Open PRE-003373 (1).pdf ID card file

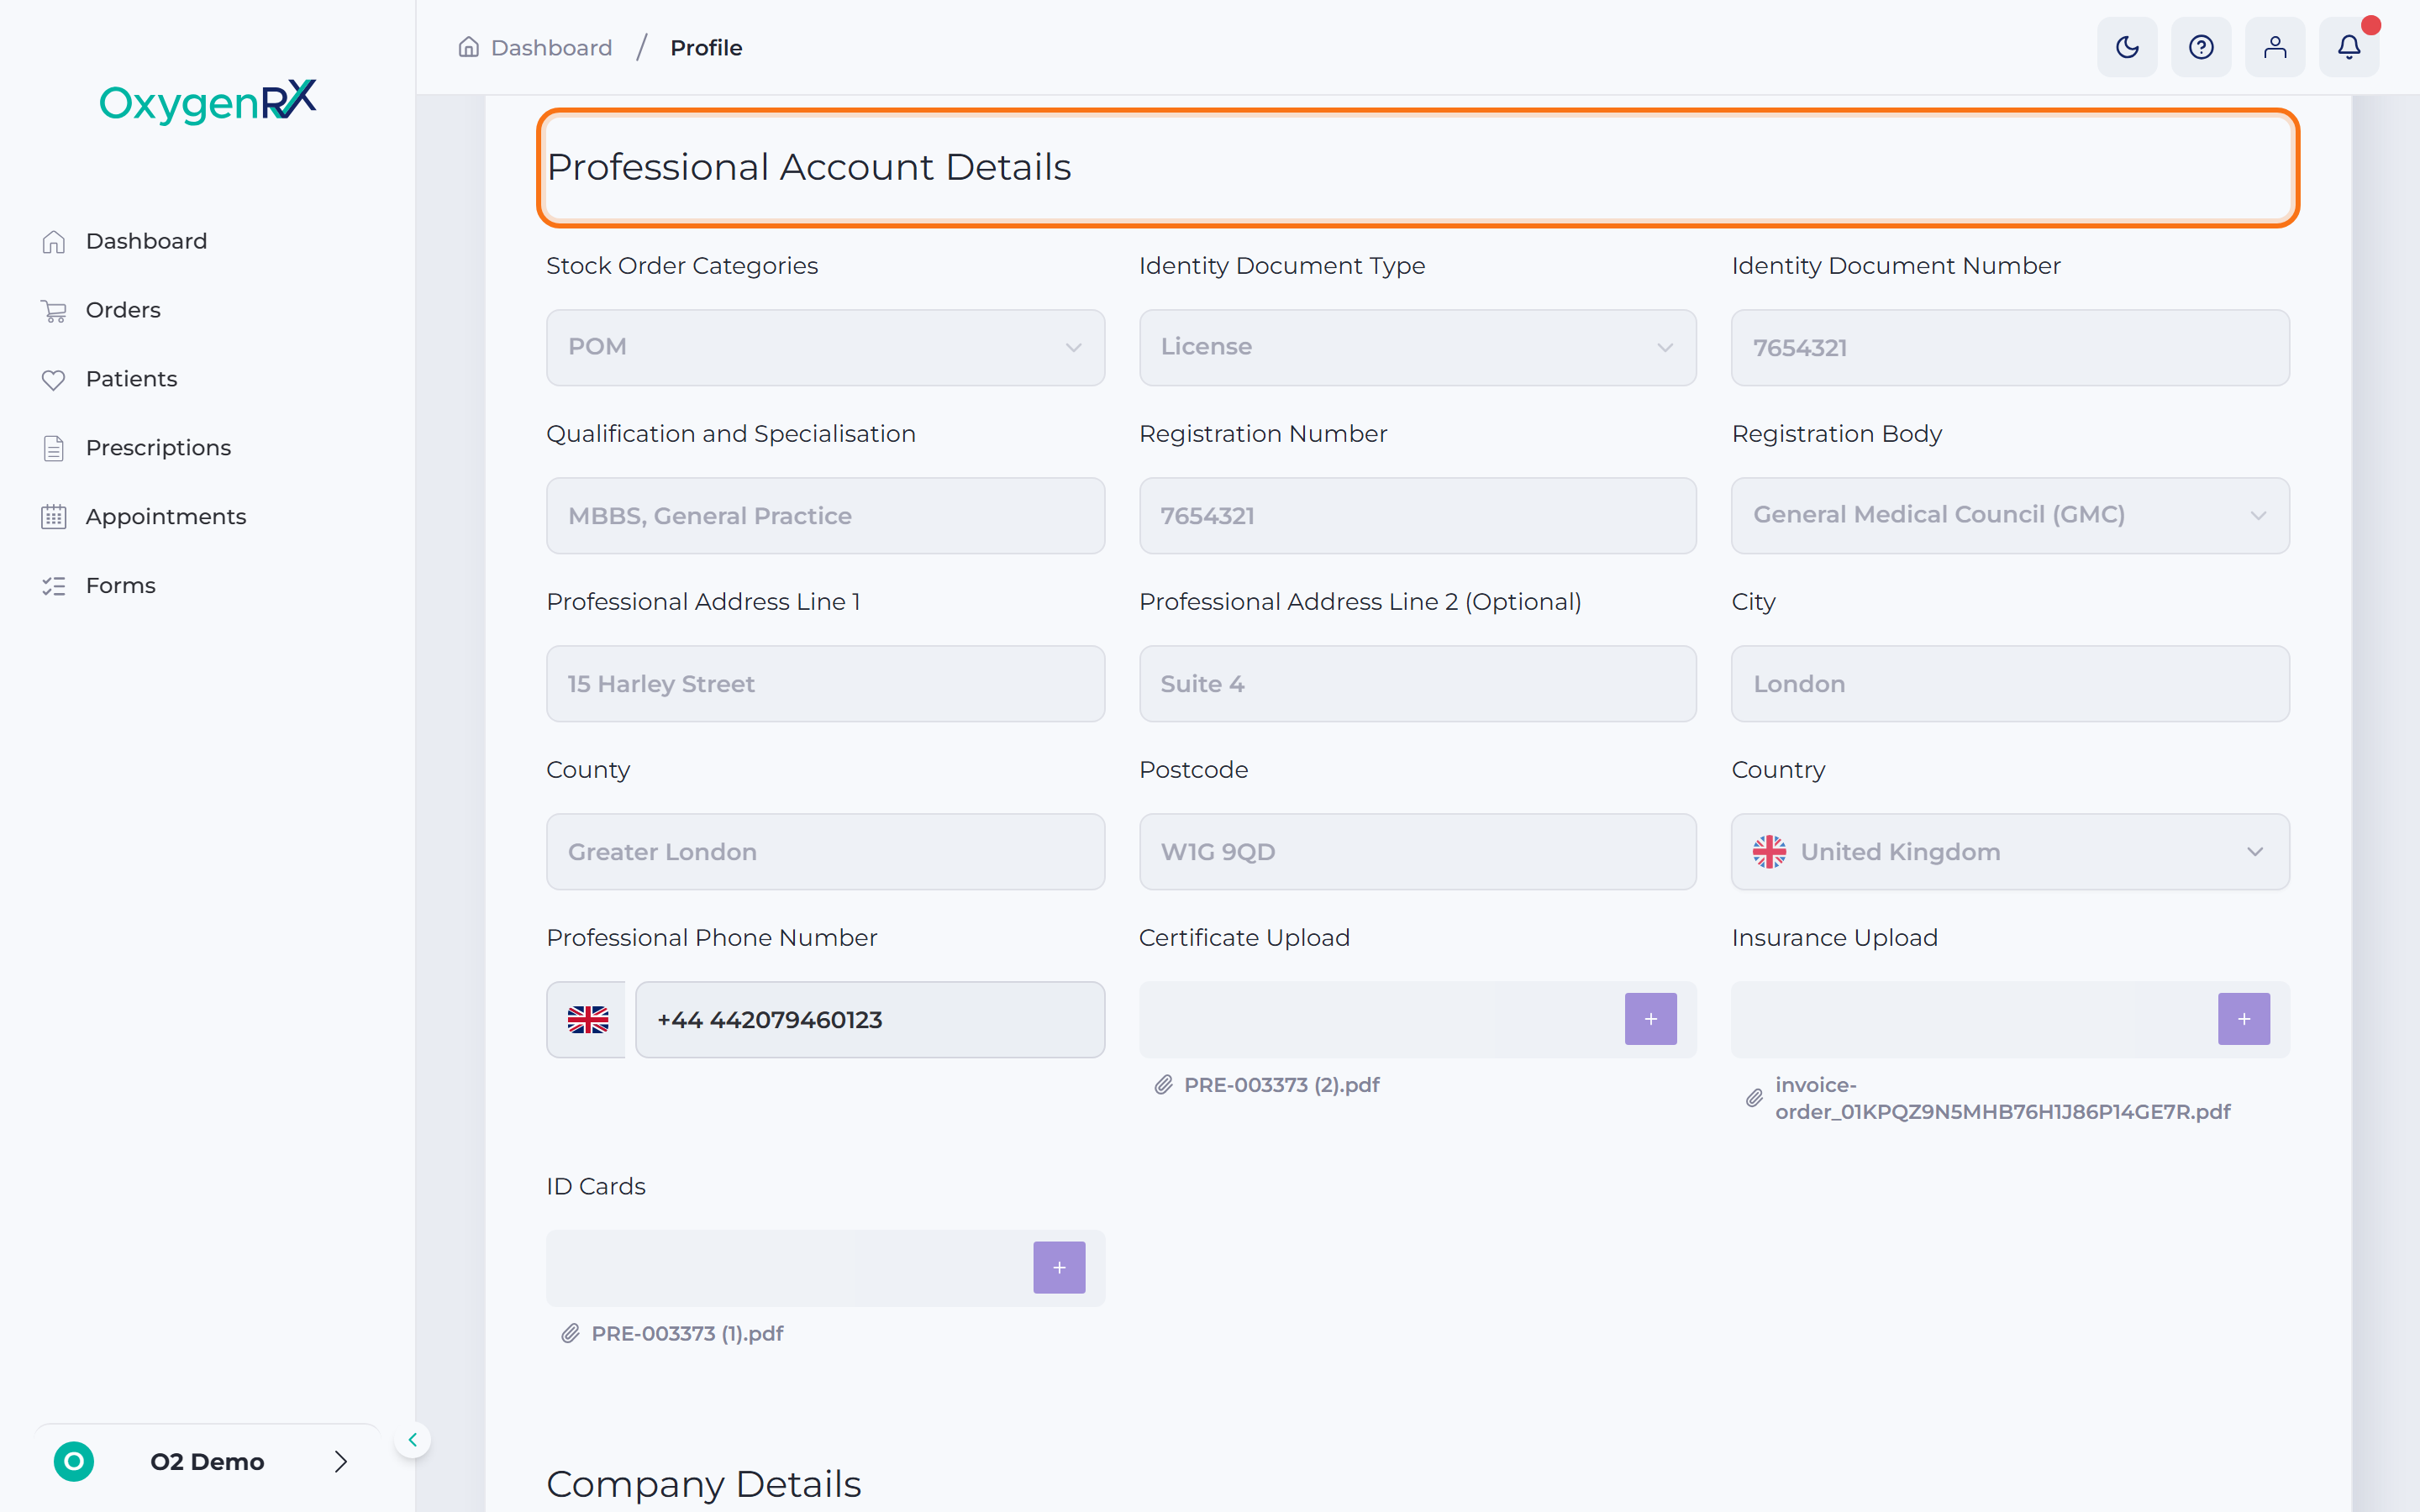[x=687, y=1333]
